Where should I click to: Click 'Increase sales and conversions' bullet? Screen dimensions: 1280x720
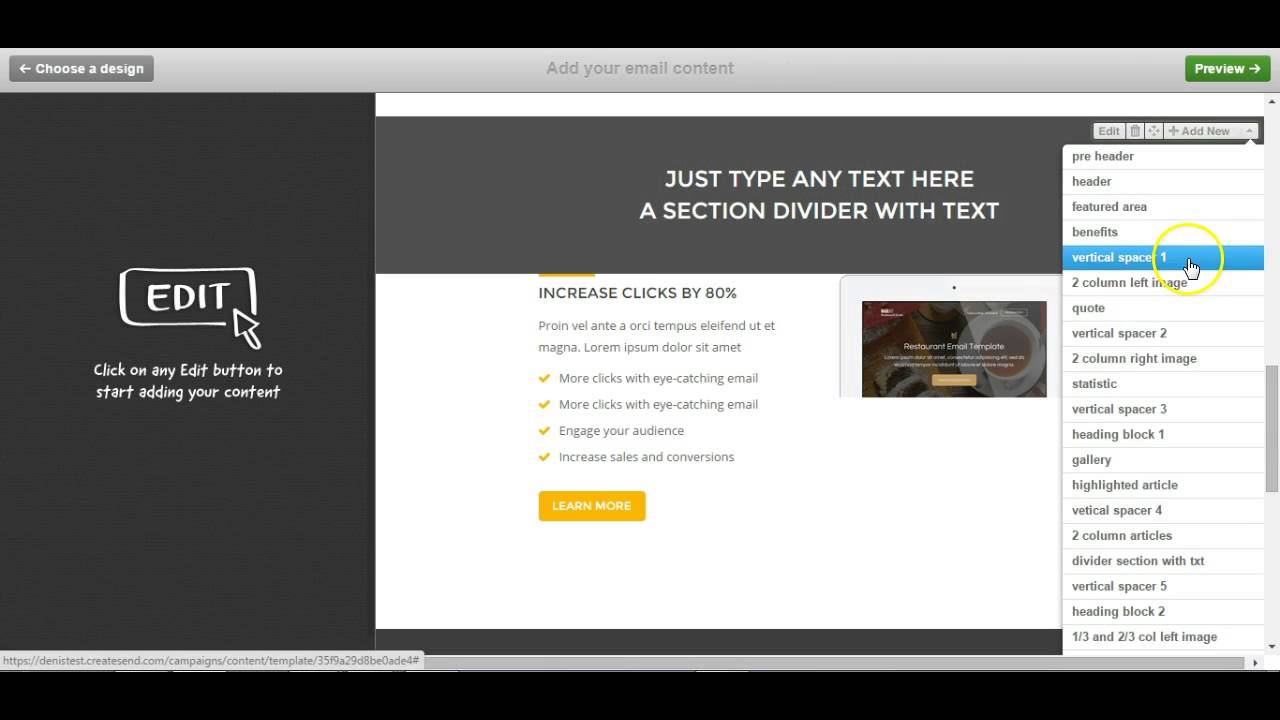(x=646, y=457)
